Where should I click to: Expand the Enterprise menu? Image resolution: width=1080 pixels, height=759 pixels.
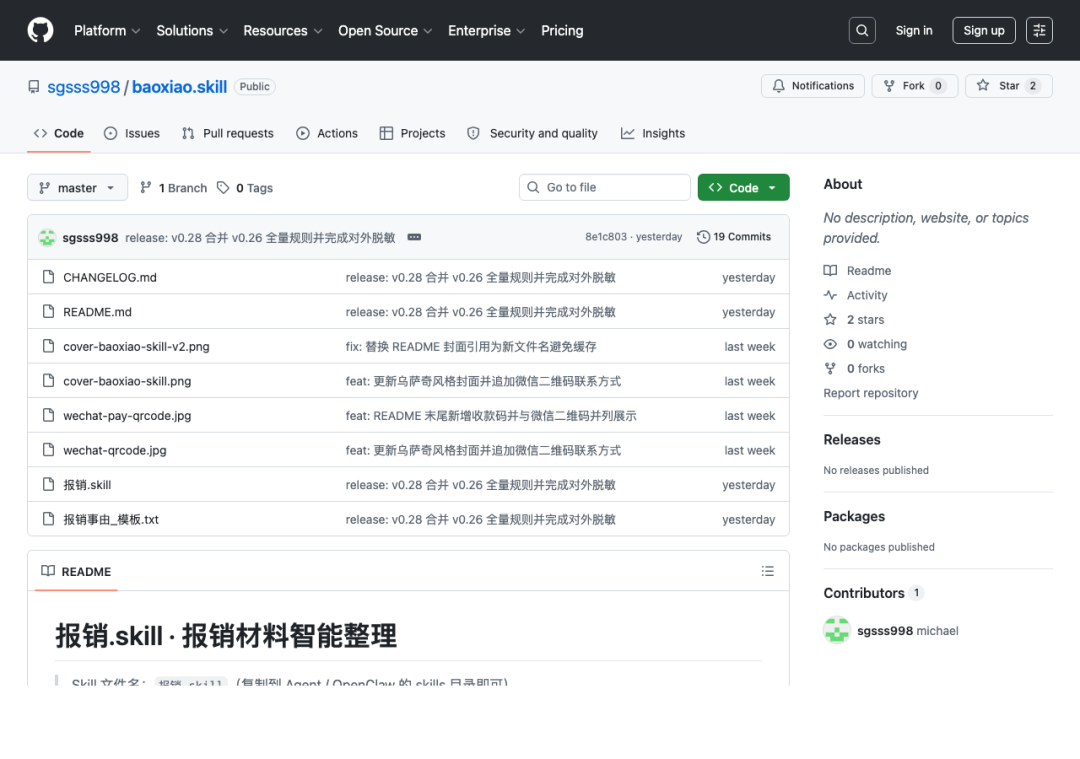click(486, 30)
